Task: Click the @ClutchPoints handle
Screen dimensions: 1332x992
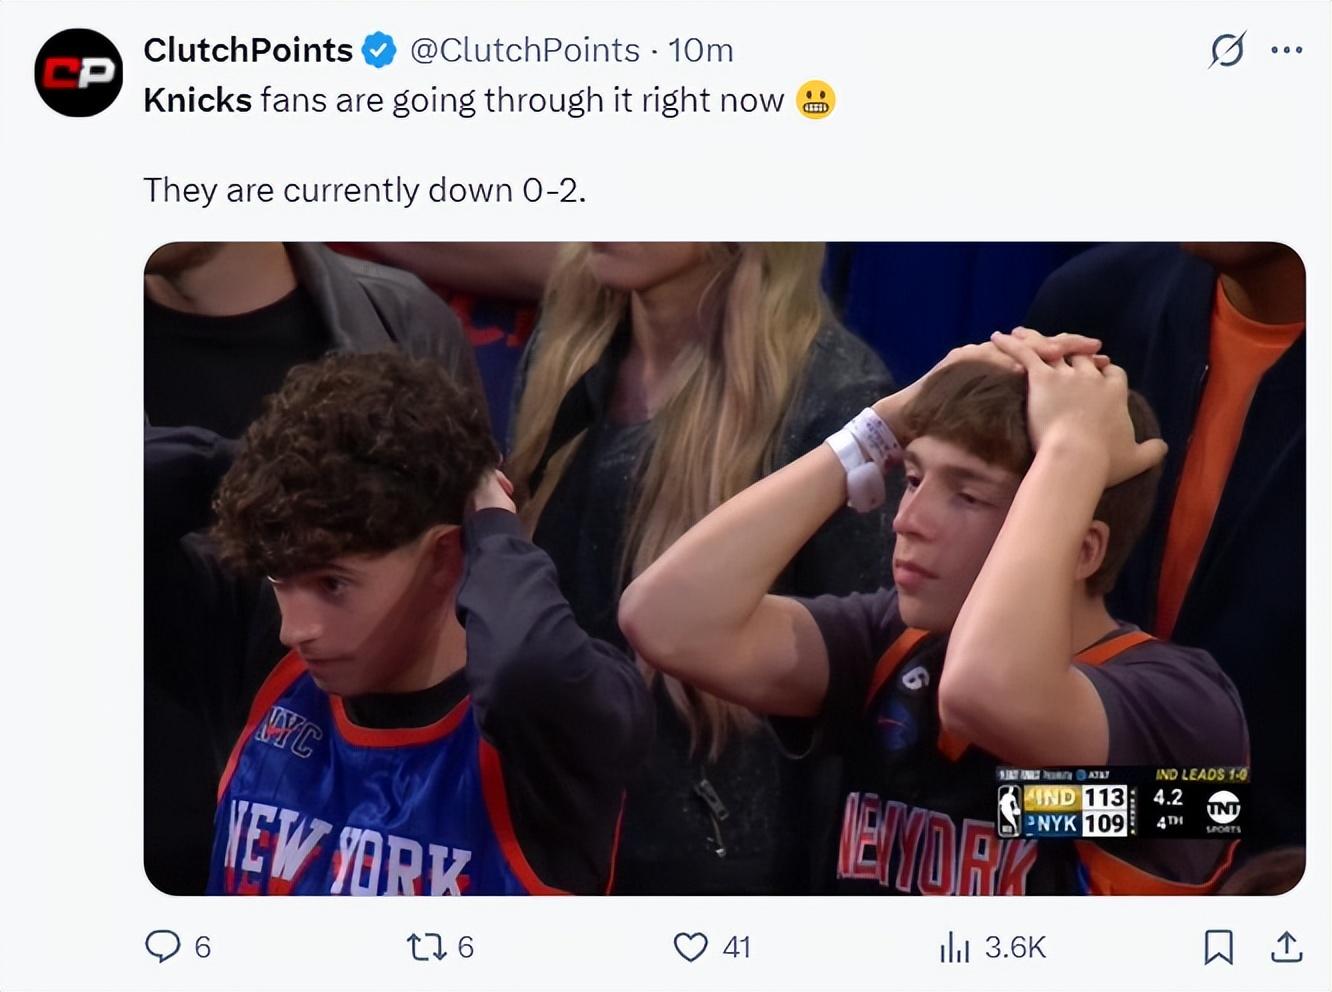Action: [x=524, y=50]
